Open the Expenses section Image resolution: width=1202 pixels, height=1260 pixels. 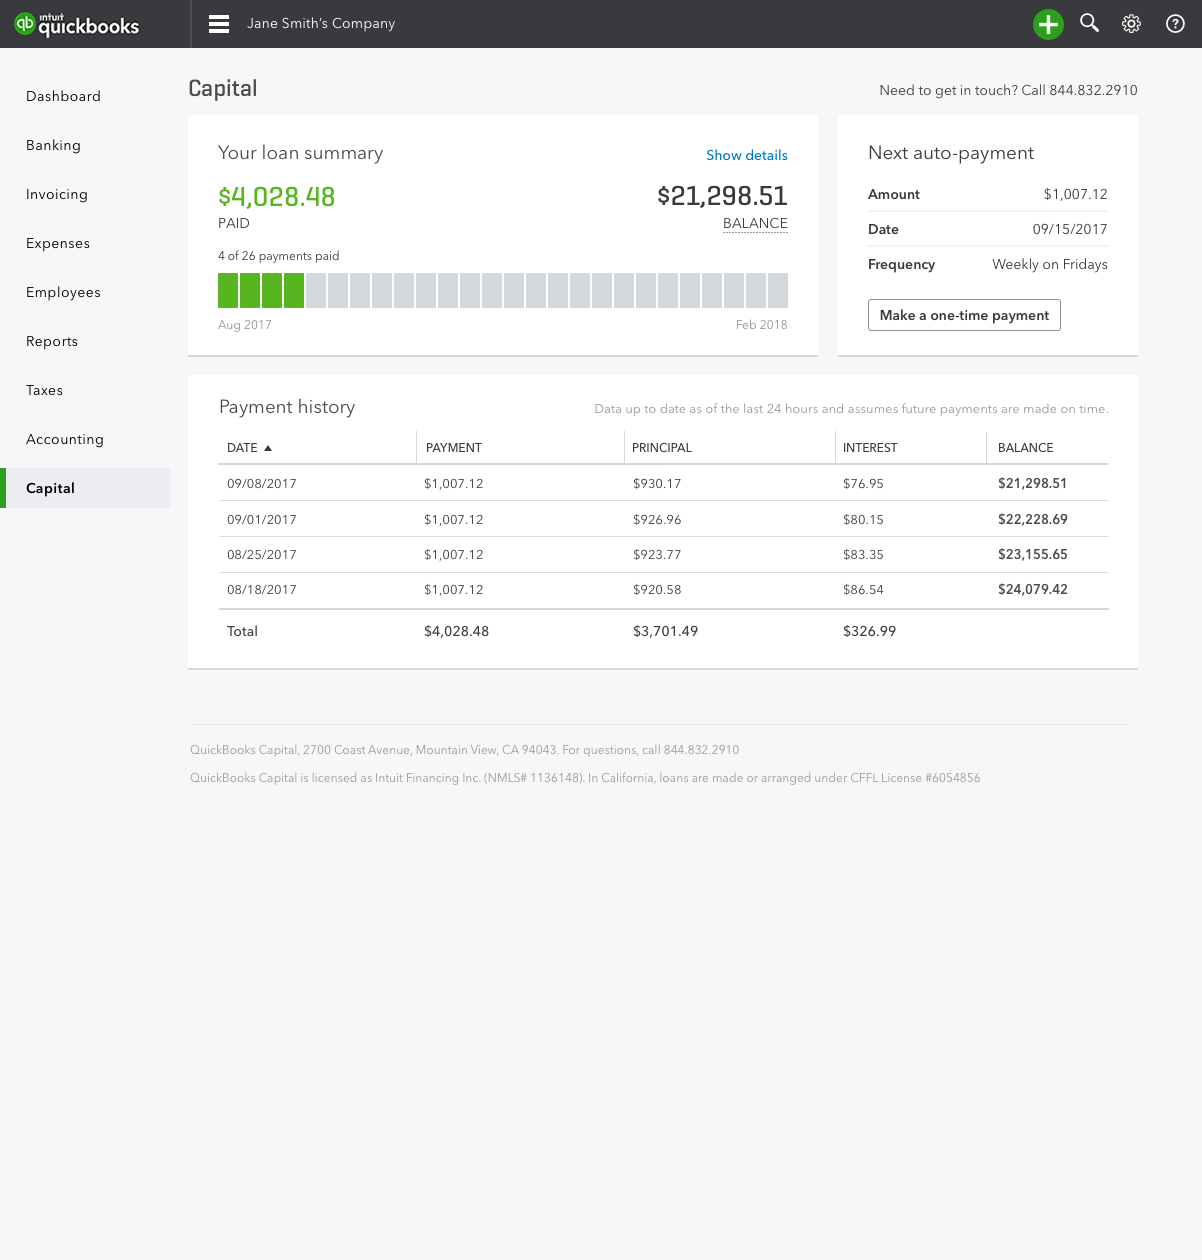(58, 243)
